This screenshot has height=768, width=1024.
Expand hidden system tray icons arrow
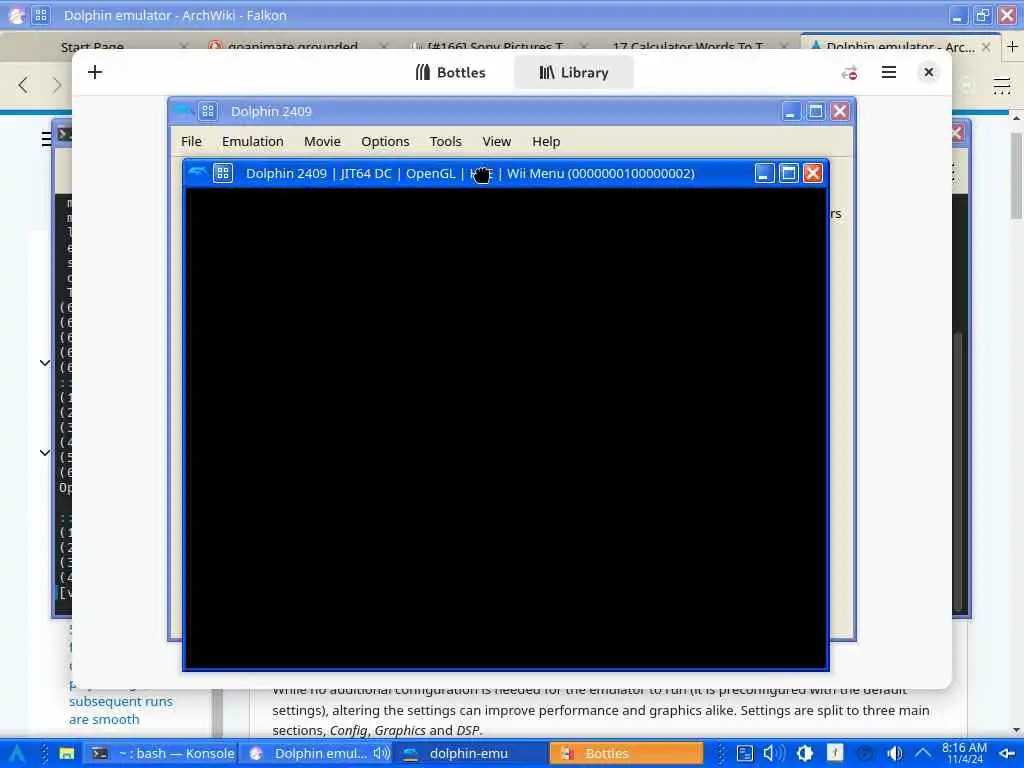tap(923, 753)
